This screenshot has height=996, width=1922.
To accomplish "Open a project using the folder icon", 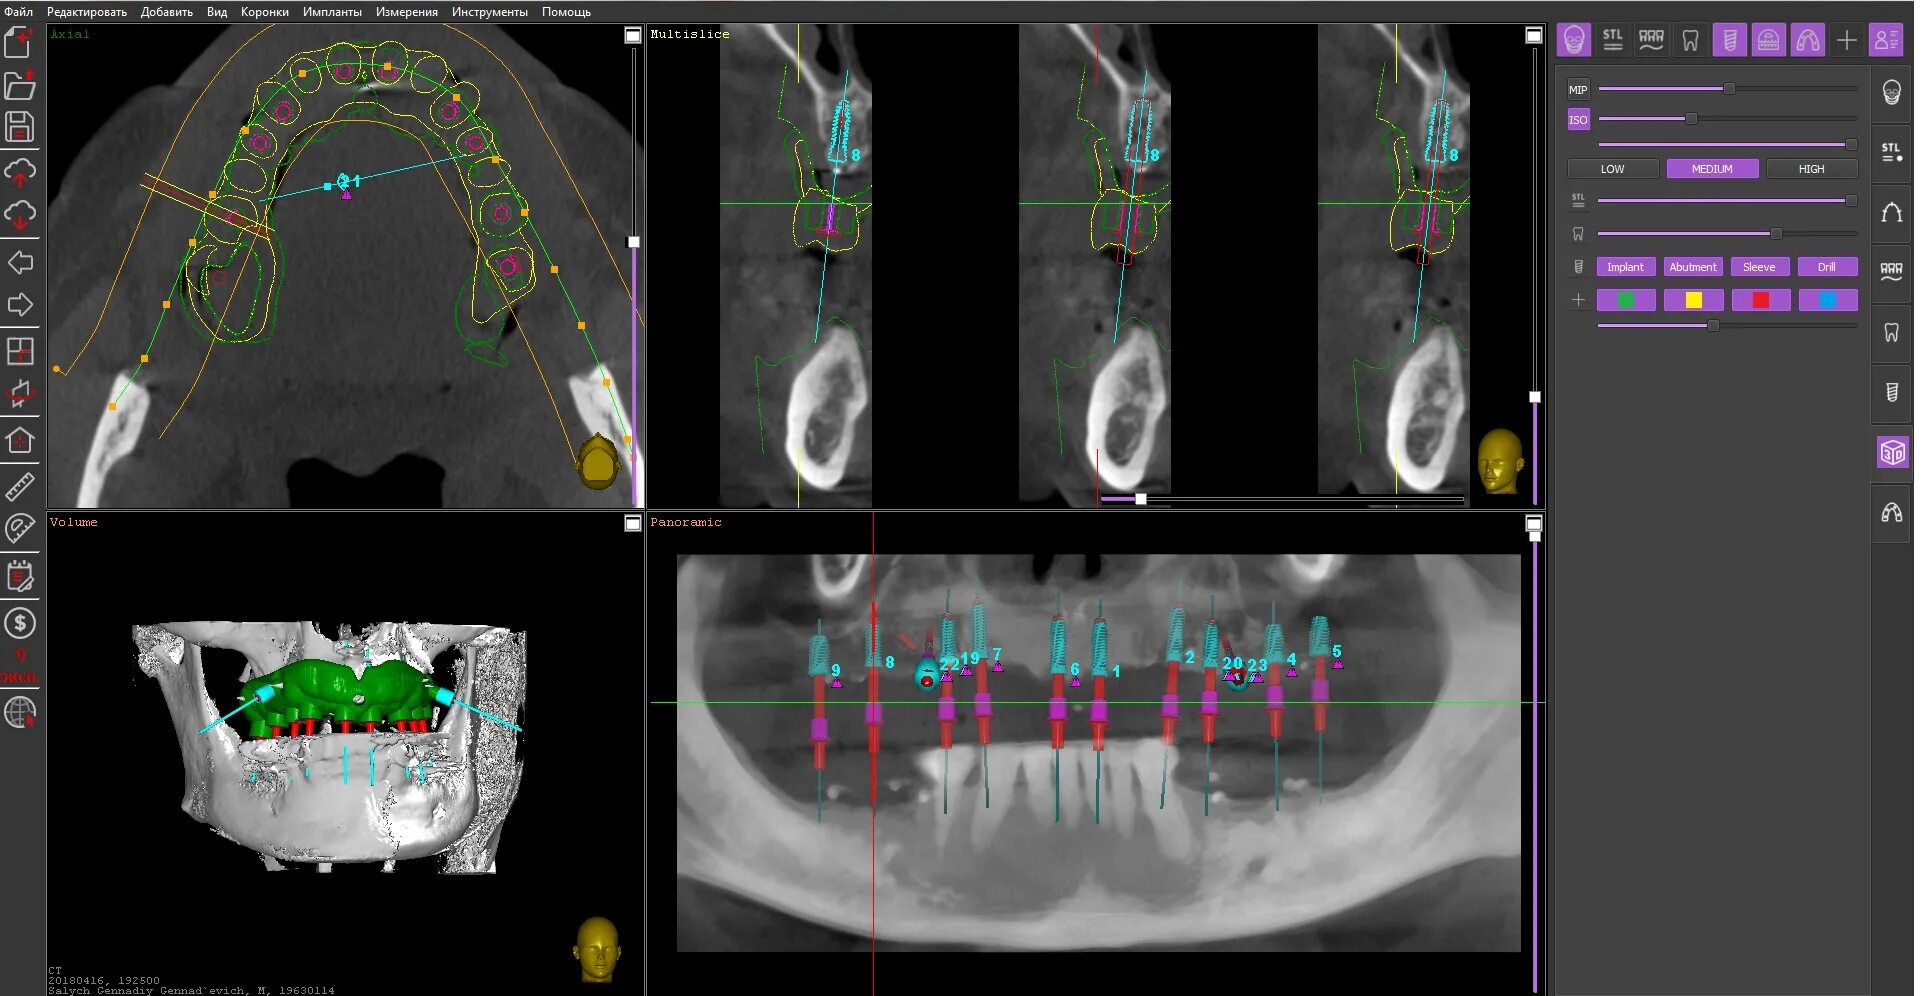I will 20,85.
